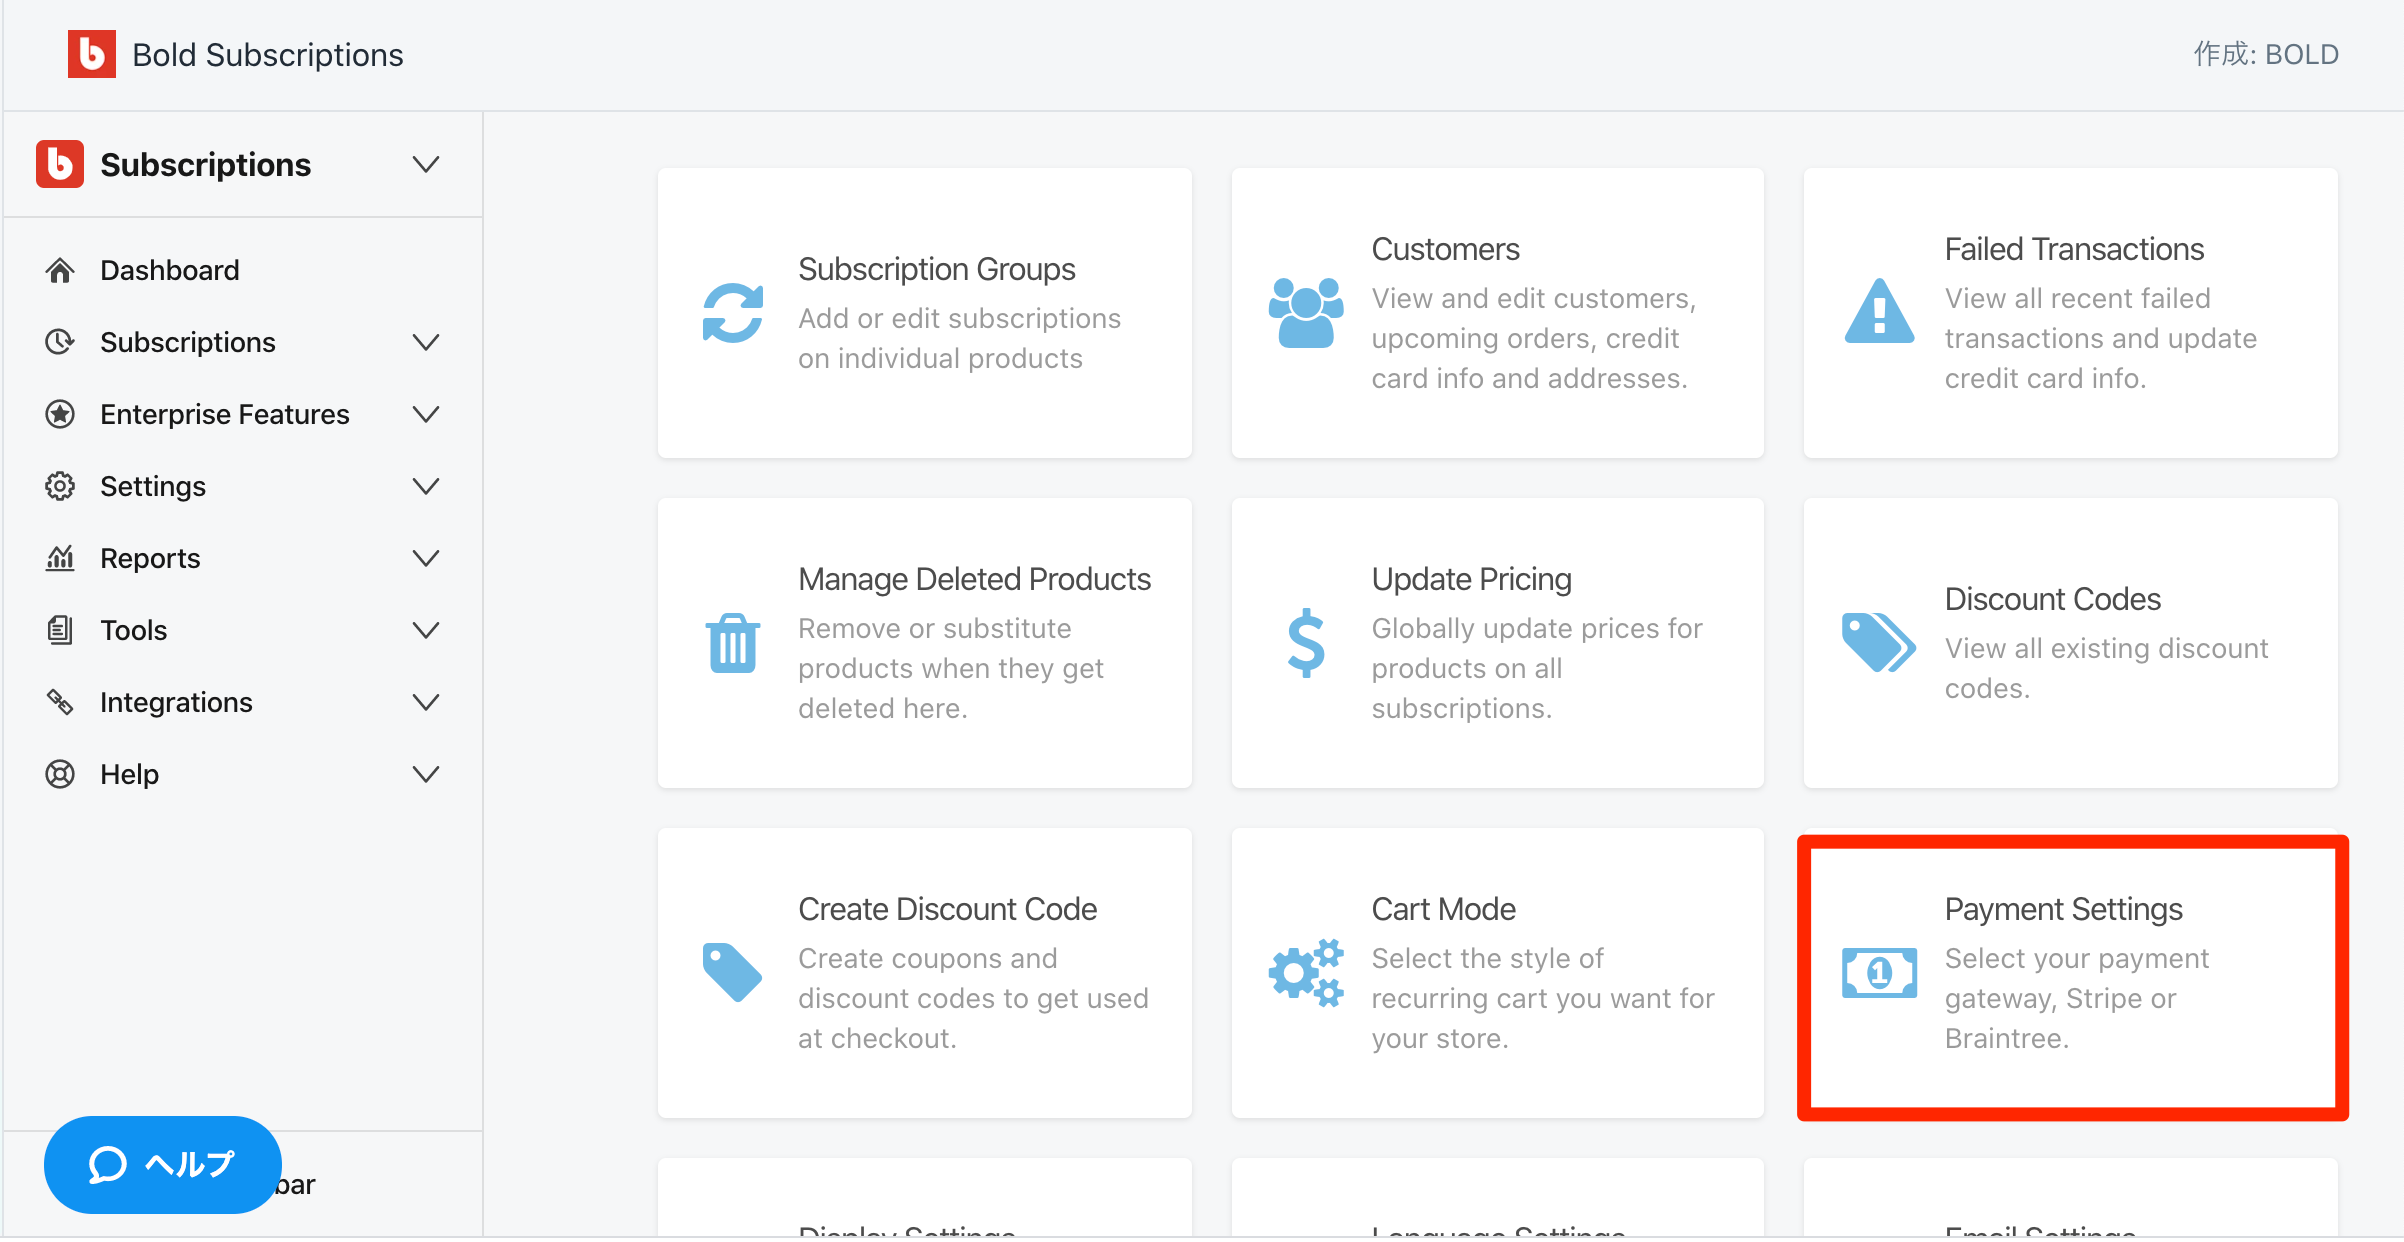Image resolution: width=2404 pixels, height=1242 pixels.
Task: Click the Customers people group icon
Action: pyautogui.click(x=1305, y=313)
